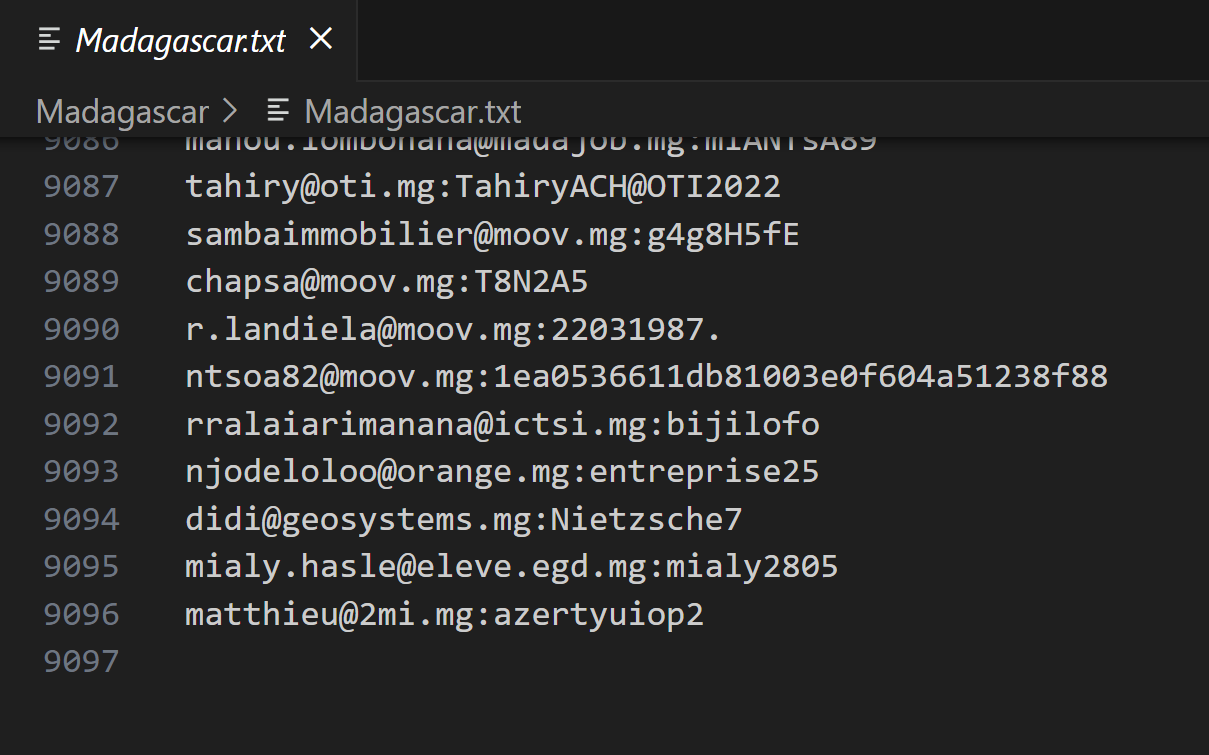Click line number 9088 in the gutter
Viewport: 1209px width, 755px height.
pyautogui.click(x=81, y=234)
